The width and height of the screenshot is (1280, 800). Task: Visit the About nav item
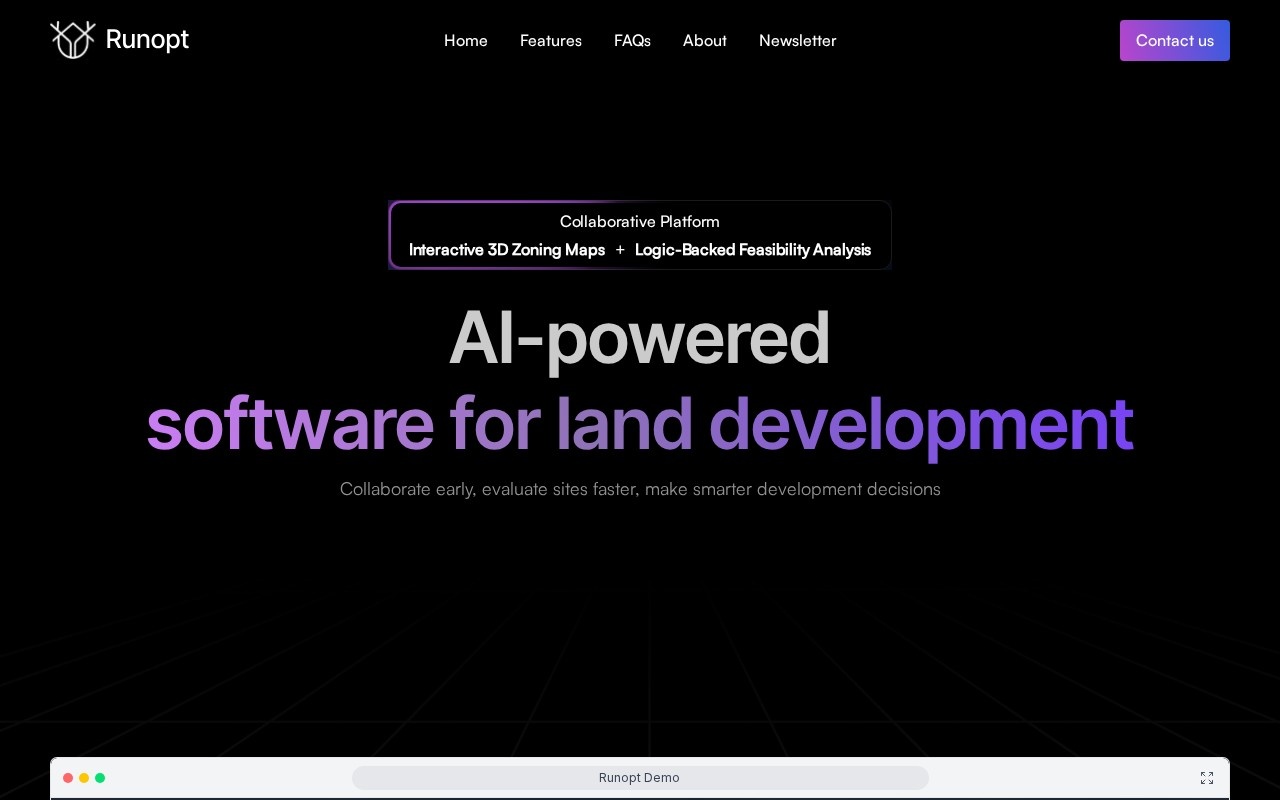(x=705, y=41)
